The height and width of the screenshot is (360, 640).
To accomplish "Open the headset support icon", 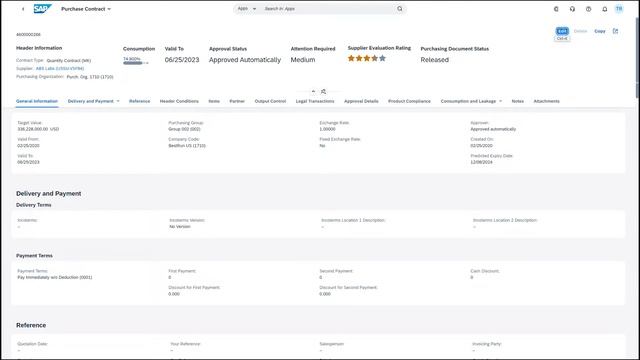I will (572, 9).
